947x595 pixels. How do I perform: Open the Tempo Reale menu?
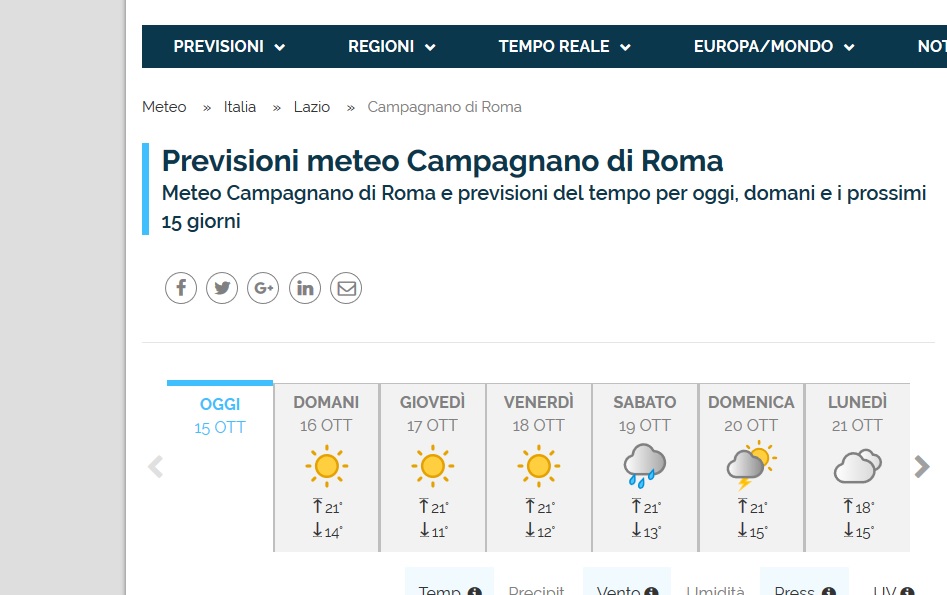click(x=564, y=47)
